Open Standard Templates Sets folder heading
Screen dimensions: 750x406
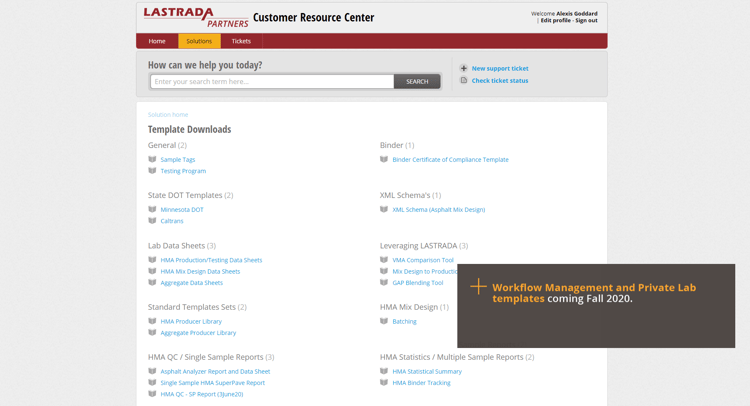(197, 307)
